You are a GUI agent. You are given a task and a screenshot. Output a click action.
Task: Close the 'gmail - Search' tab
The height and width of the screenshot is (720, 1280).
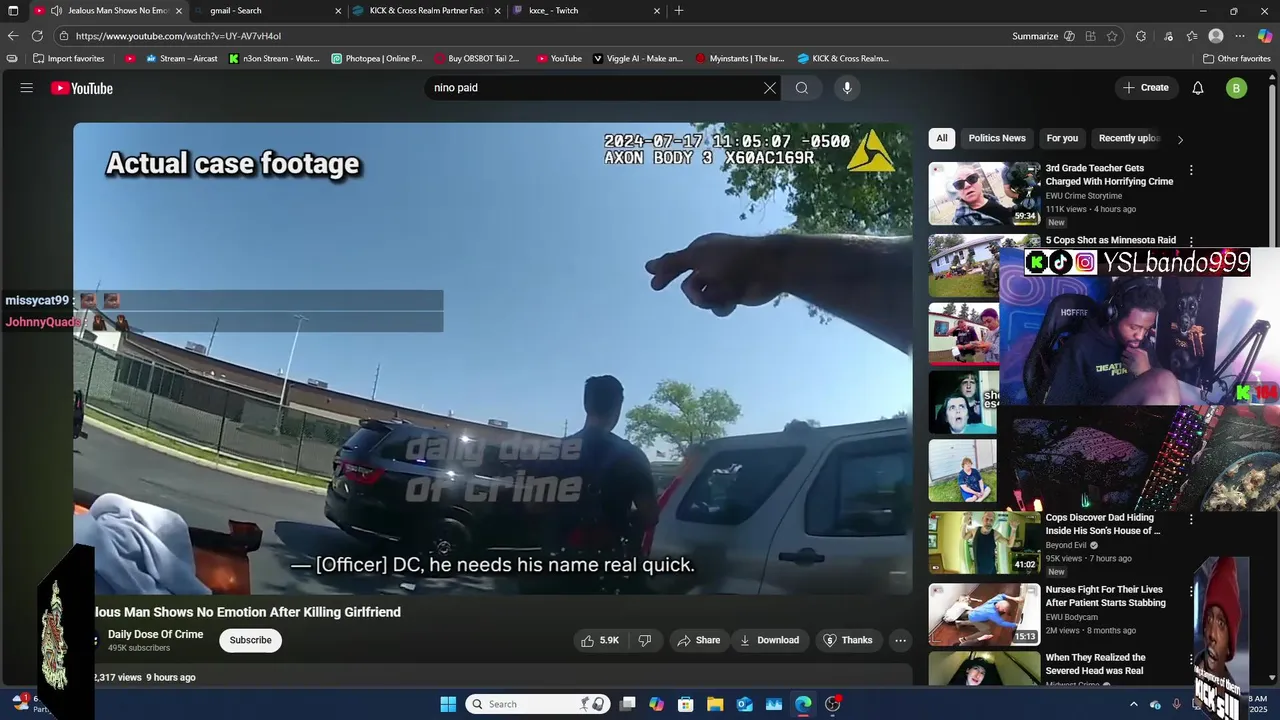[338, 11]
